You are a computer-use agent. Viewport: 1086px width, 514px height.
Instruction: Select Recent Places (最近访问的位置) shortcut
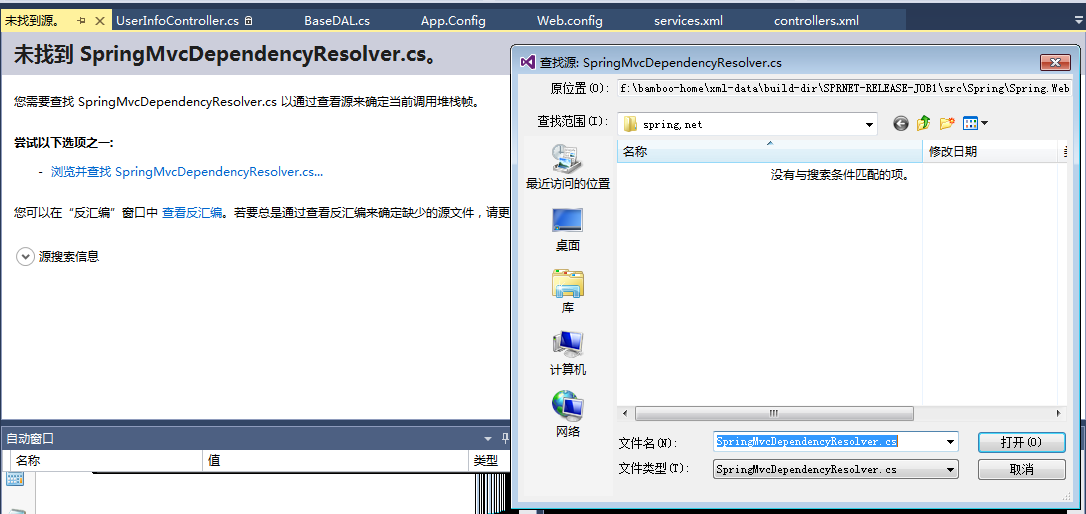pyautogui.click(x=568, y=168)
